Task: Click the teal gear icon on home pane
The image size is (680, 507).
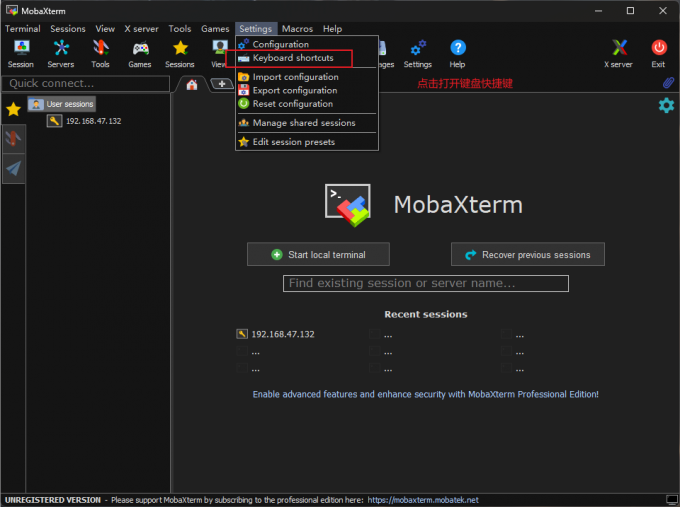Action: (x=666, y=105)
